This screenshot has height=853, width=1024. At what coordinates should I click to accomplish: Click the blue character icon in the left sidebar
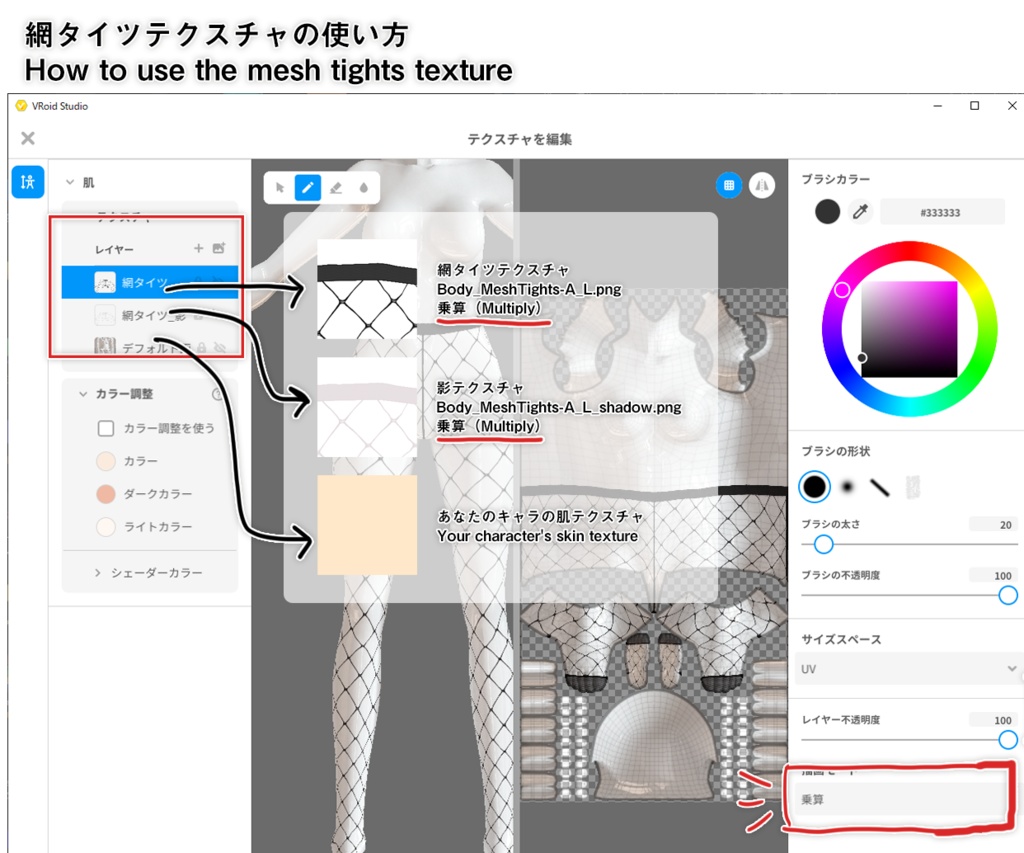click(x=26, y=183)
